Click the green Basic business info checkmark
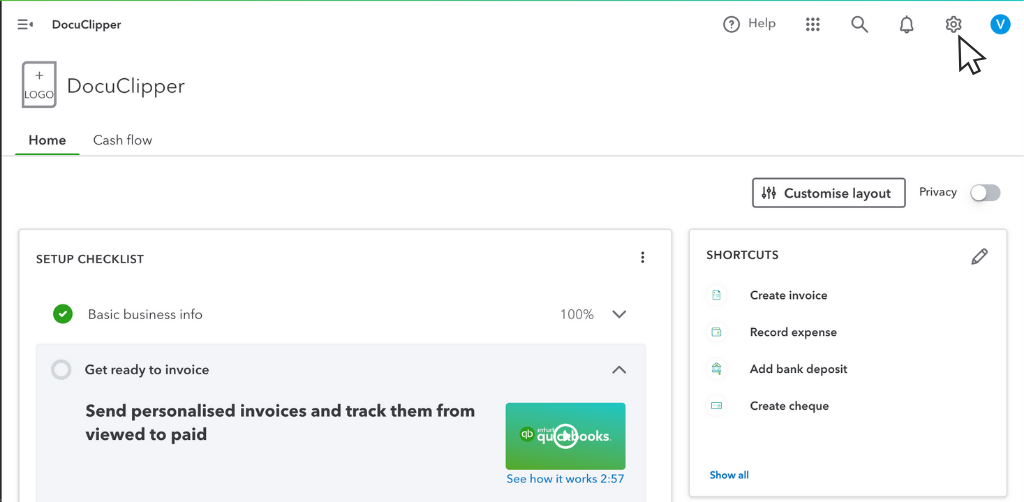Screen dimensions: 1024x502 click(63, 314)
